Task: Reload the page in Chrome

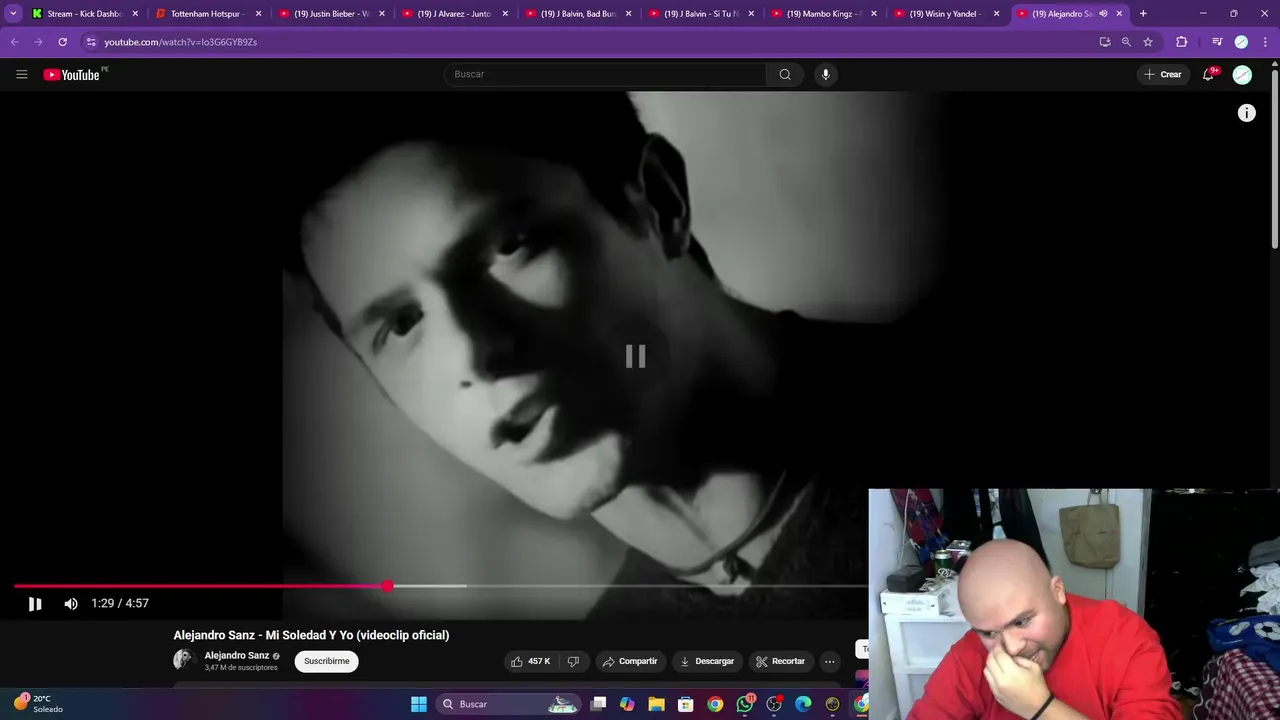Action: click(62, 42)
